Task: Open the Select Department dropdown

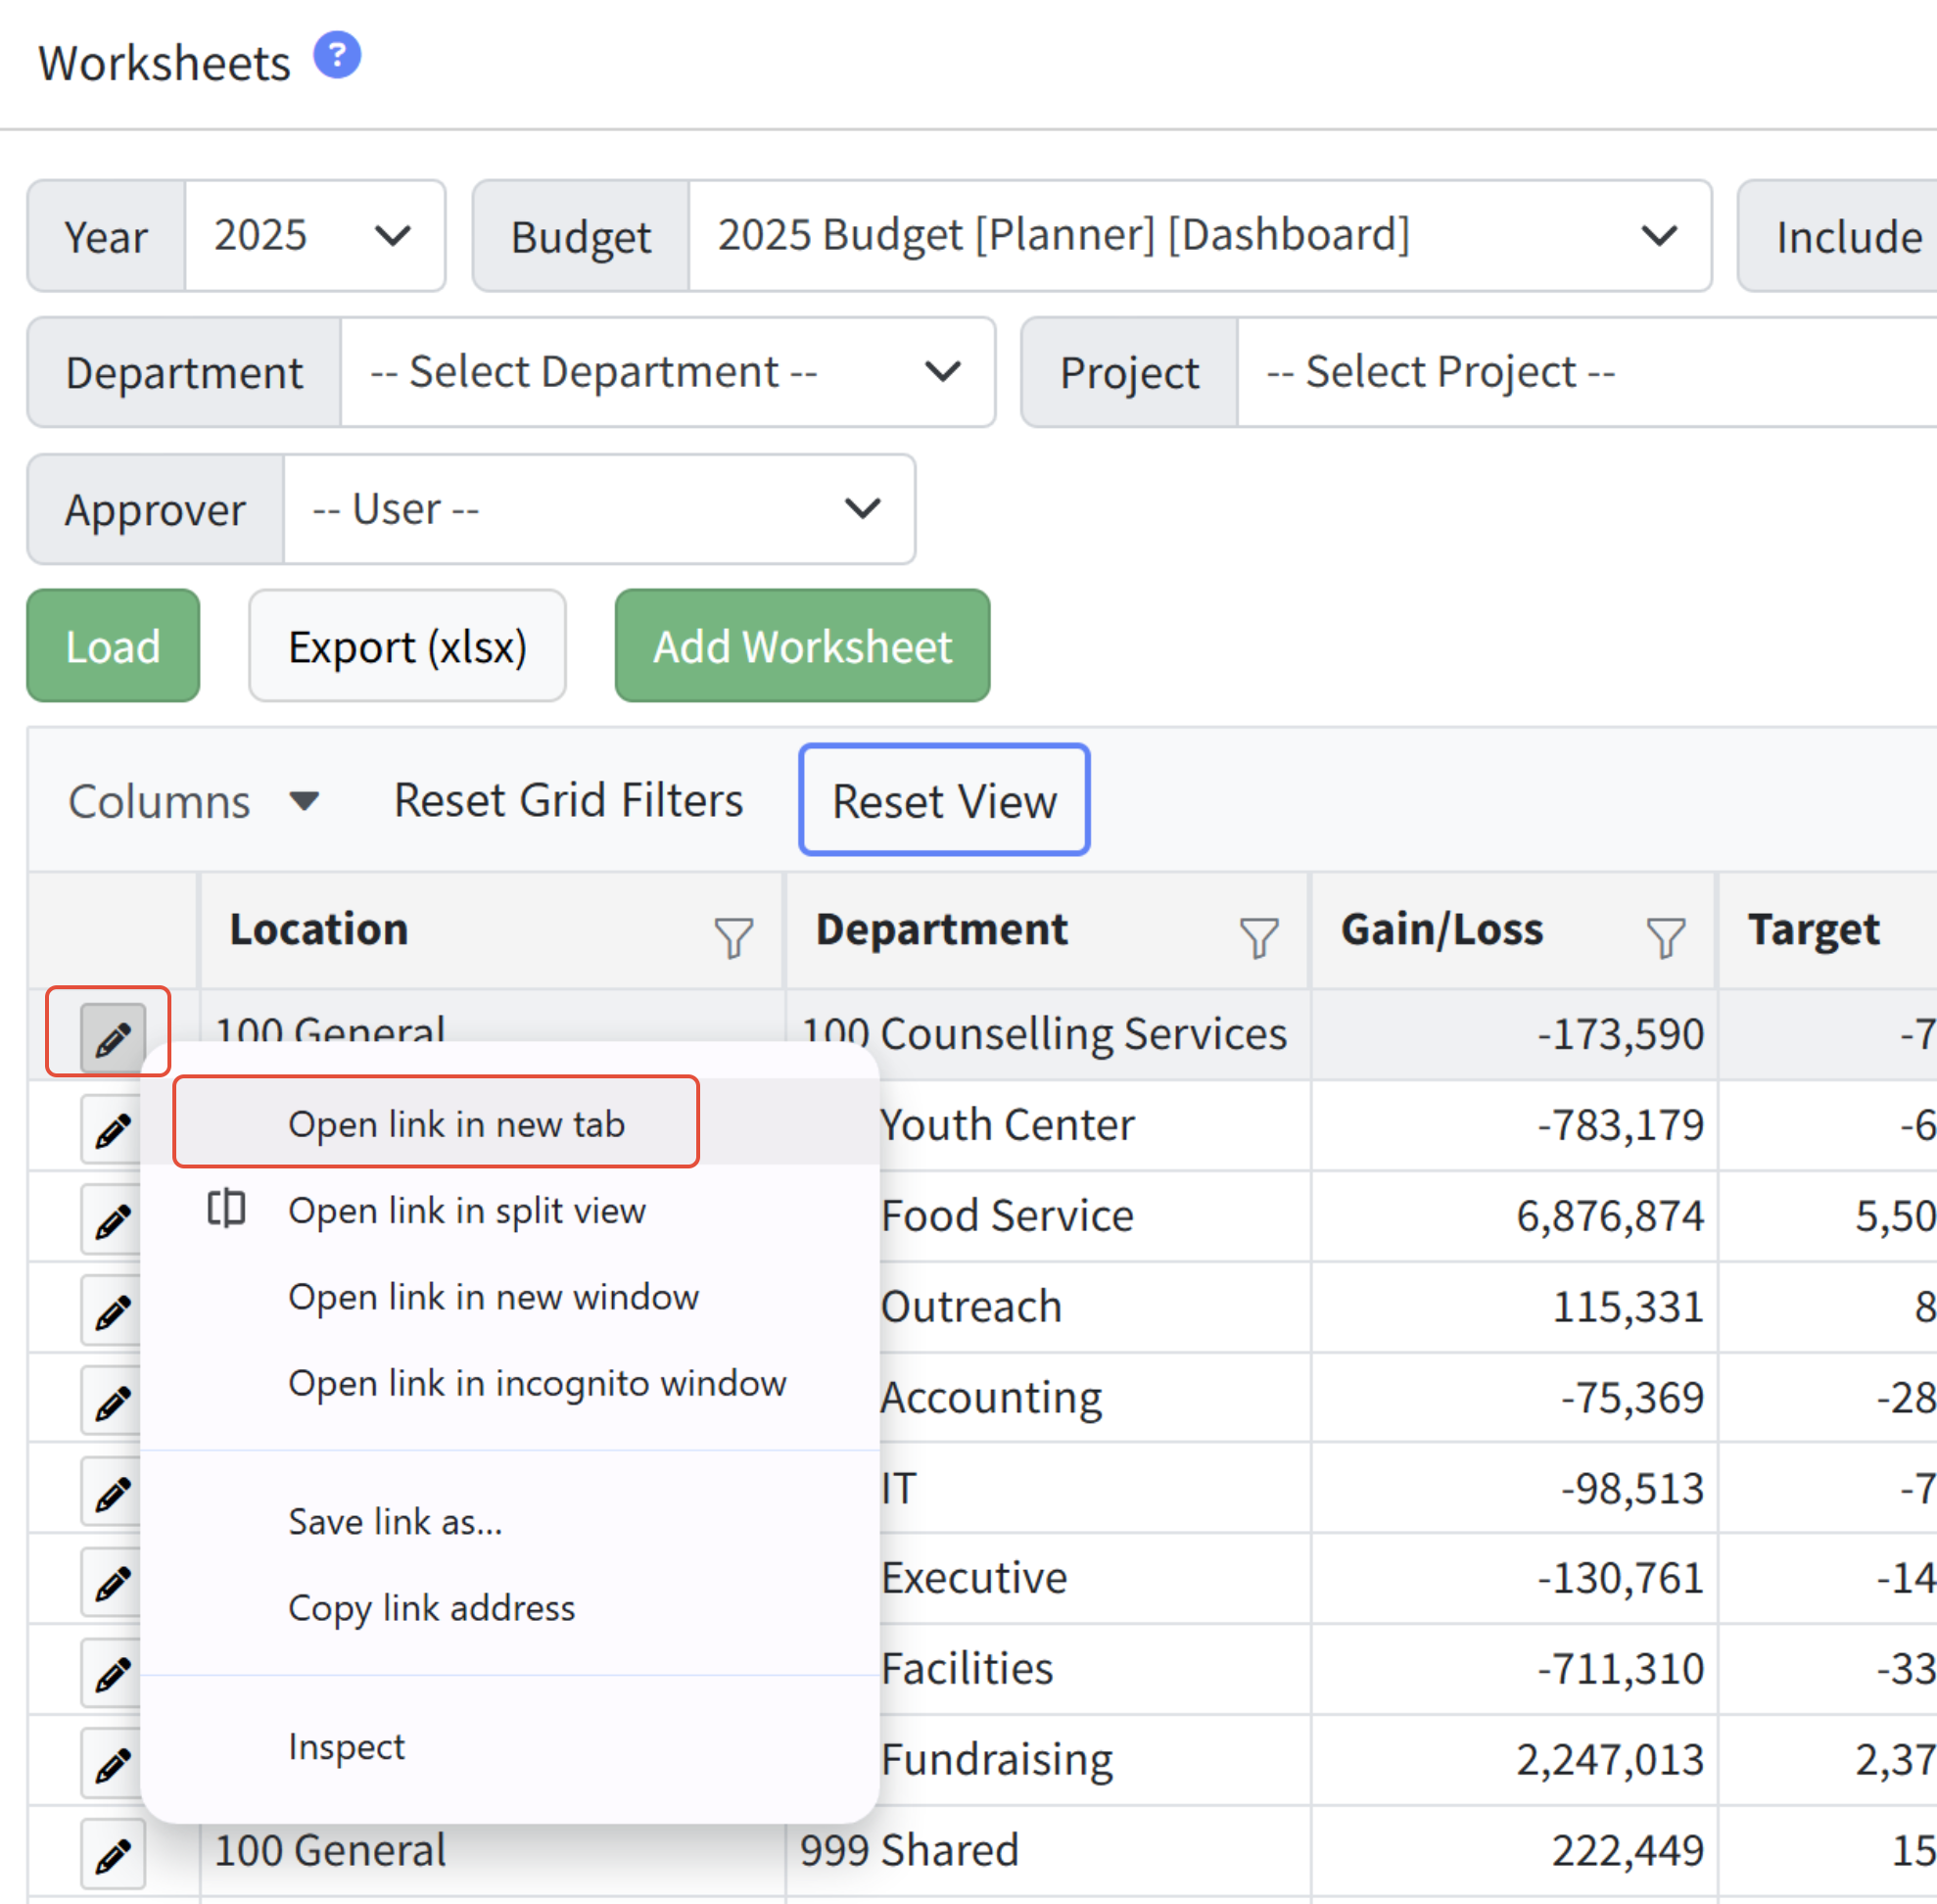Action: pos(667,373)
